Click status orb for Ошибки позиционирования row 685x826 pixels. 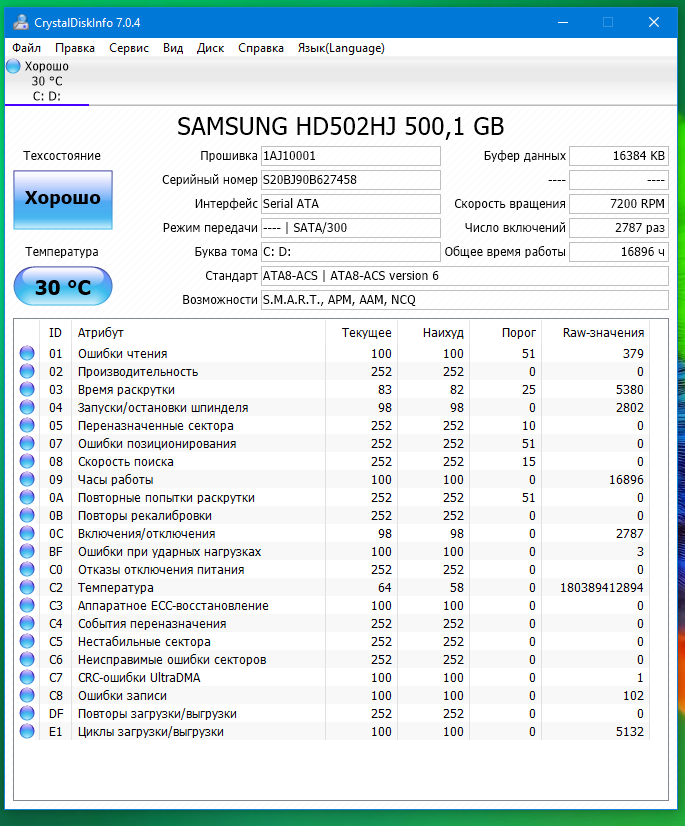27,444
